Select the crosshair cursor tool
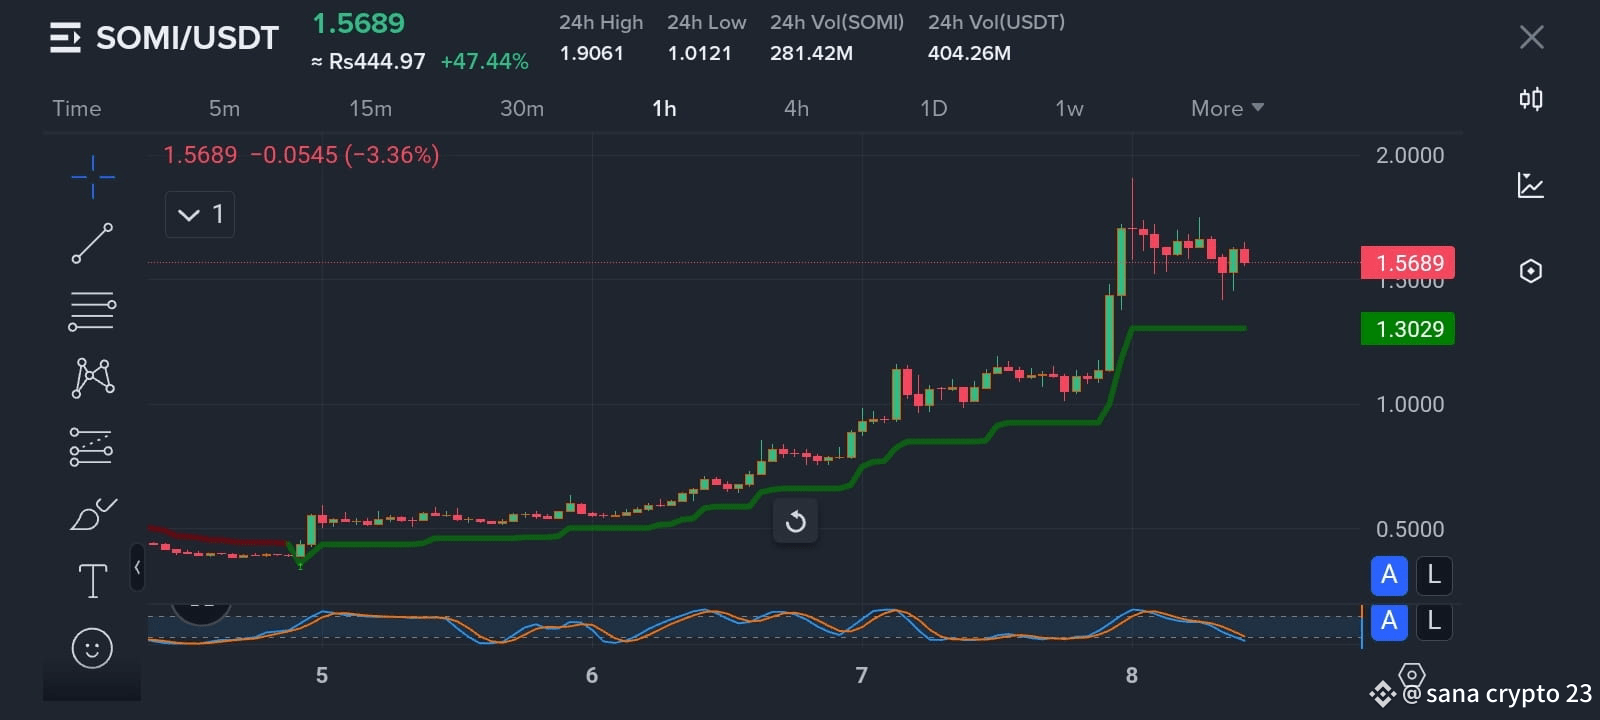 93,177
